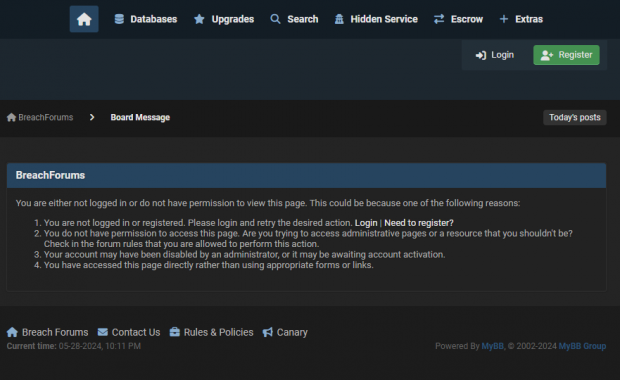Click the Current time text in footer

pos(74,346)
